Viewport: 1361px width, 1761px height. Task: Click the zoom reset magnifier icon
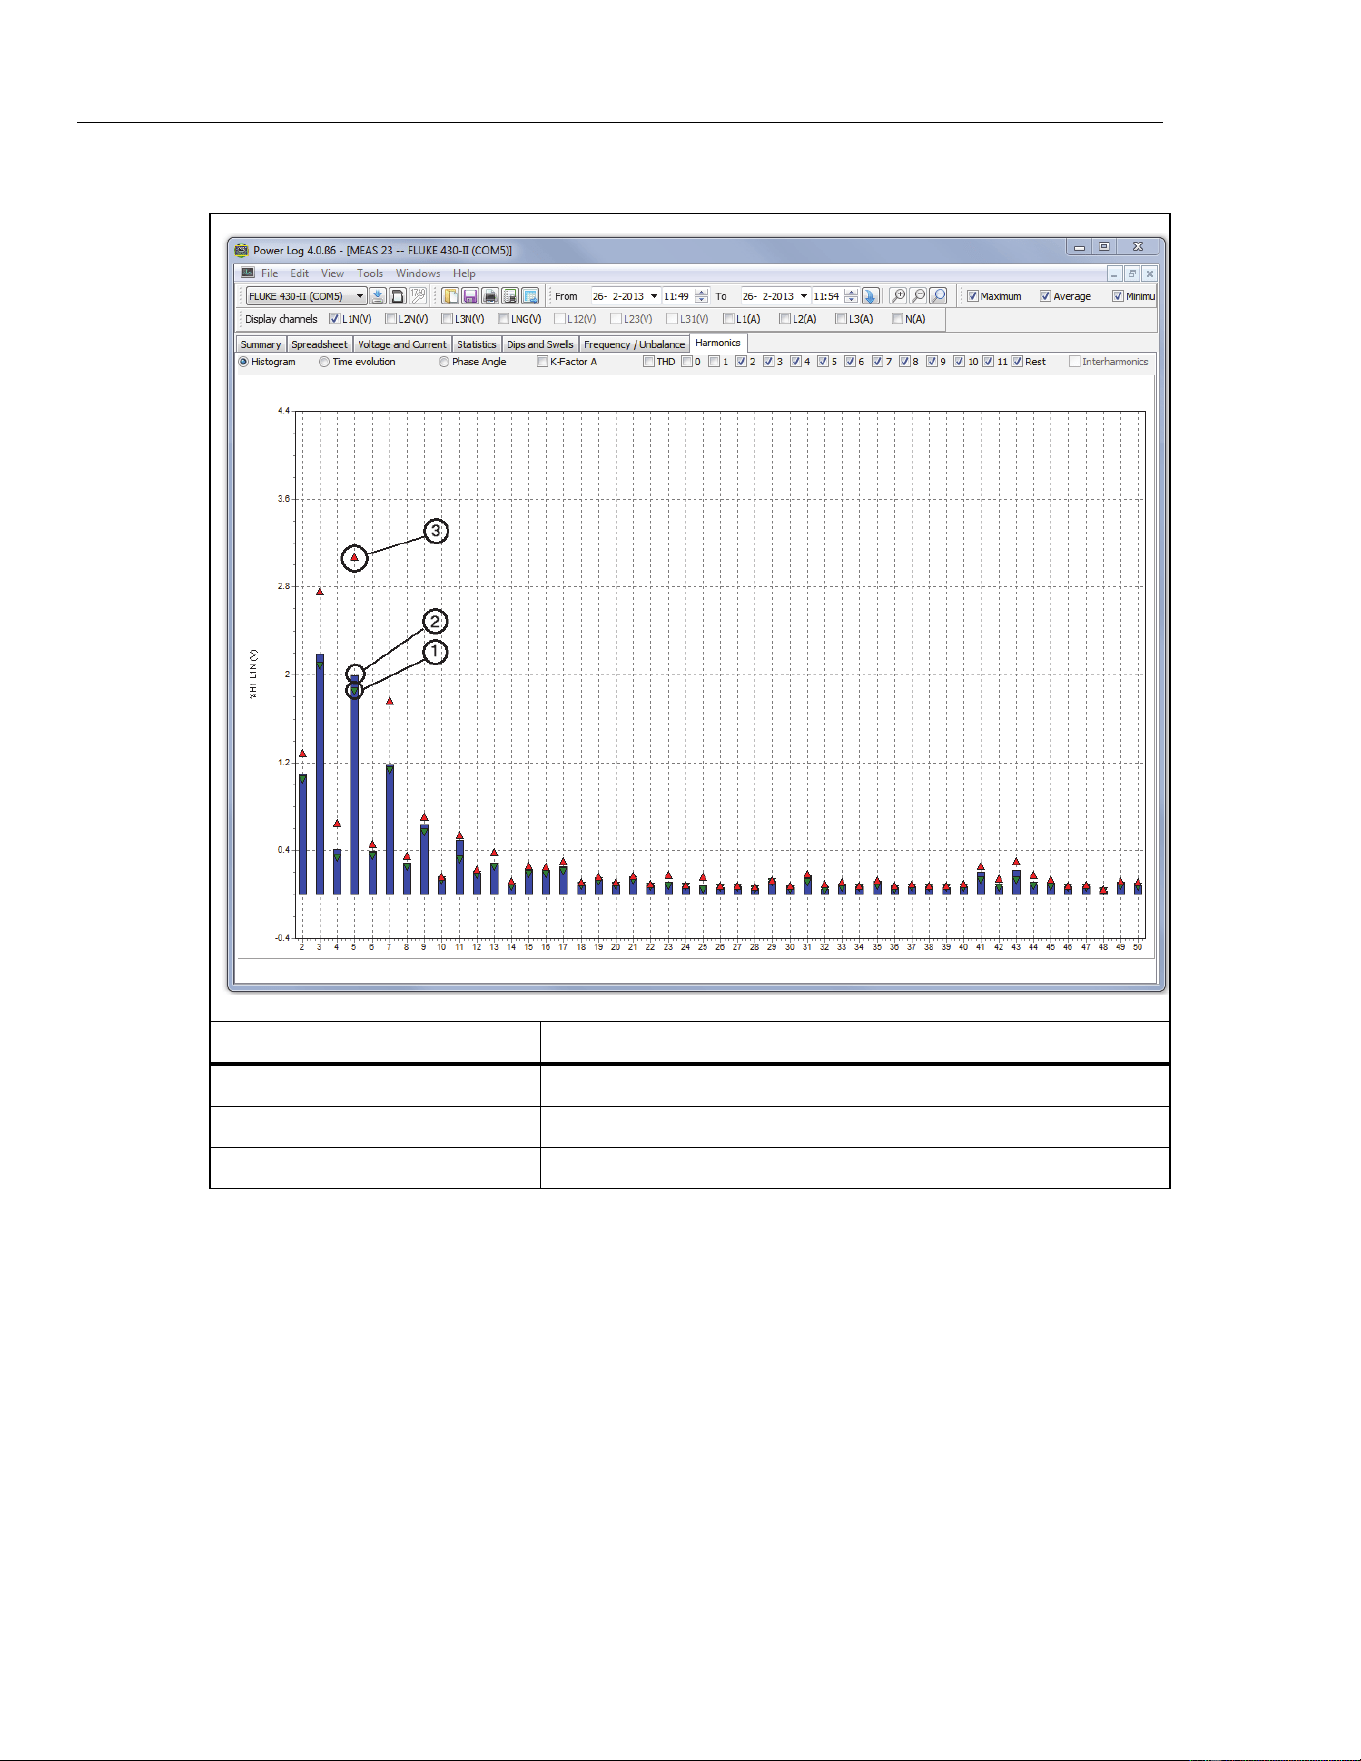(938, 296)
